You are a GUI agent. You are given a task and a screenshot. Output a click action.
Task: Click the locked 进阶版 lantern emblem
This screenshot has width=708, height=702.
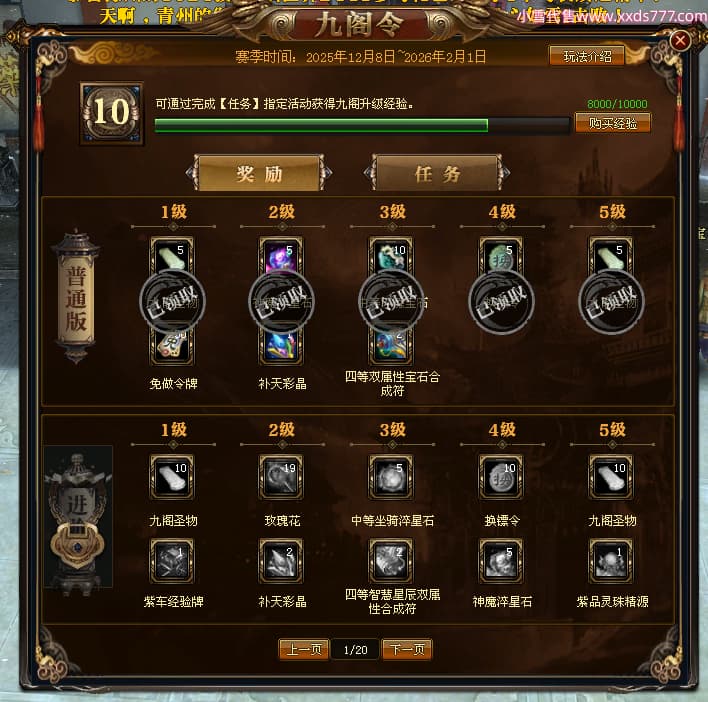click(78, 517)
